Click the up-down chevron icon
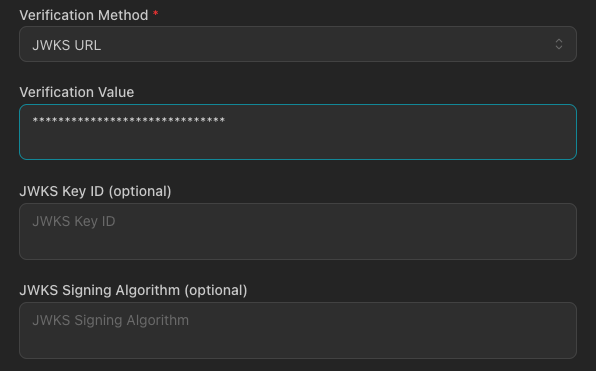The width and height of the screenshot is (596, 371). point(558,44)
